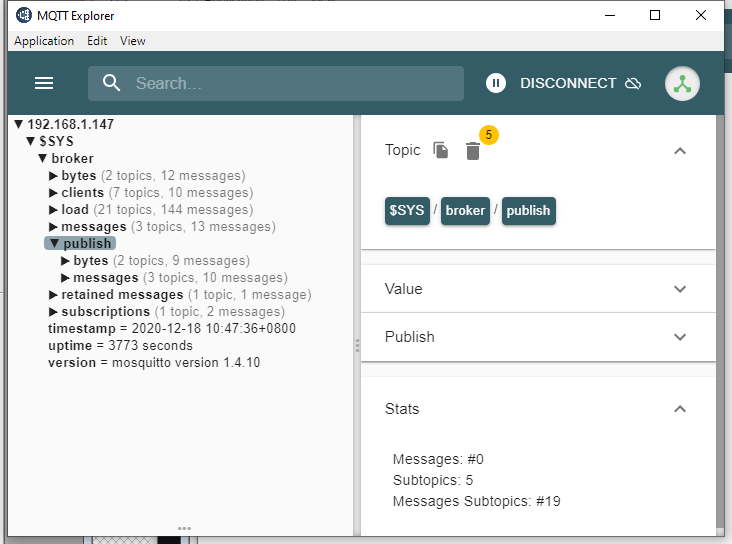Copy the topic path to clipboard
Screen dimensions: 732x544
click(x=441, y=150)
